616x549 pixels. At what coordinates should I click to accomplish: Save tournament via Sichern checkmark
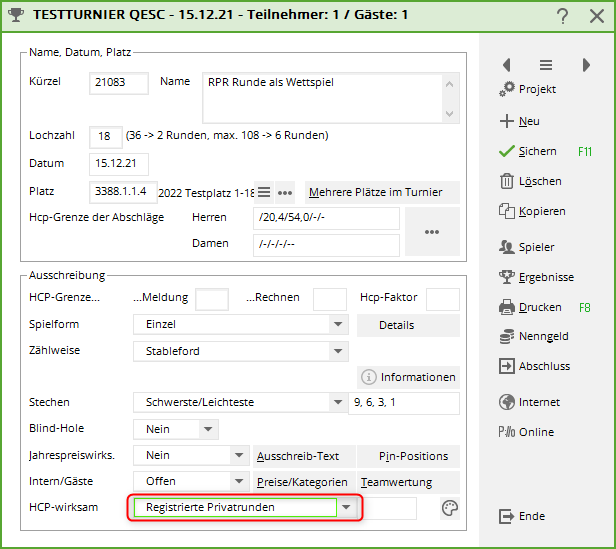[x=528, y=151]
